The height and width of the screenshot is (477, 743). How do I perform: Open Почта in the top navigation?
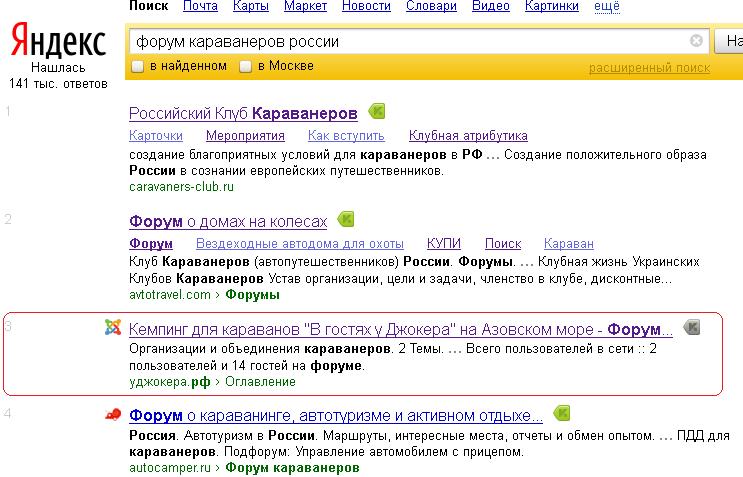click(x=200, y=6)
